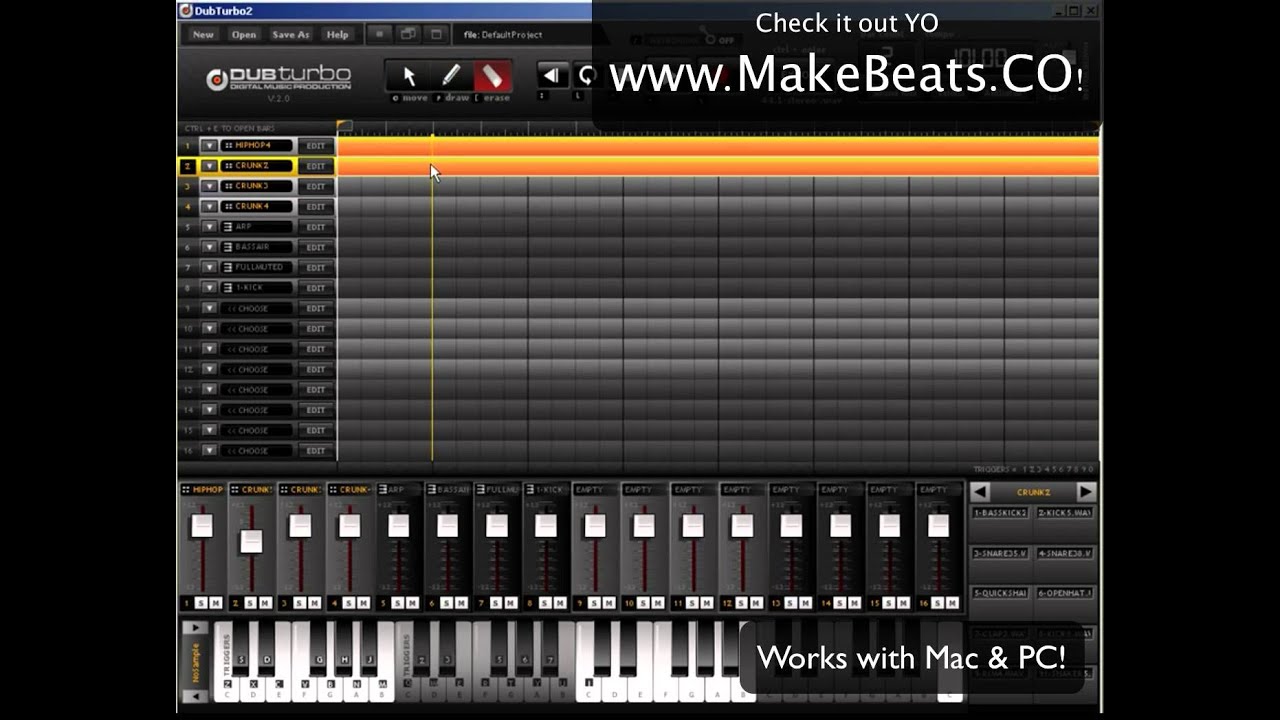Mute mixer channel 16
The width and height of the screenshot is (1280, 720).
[951, 603]
